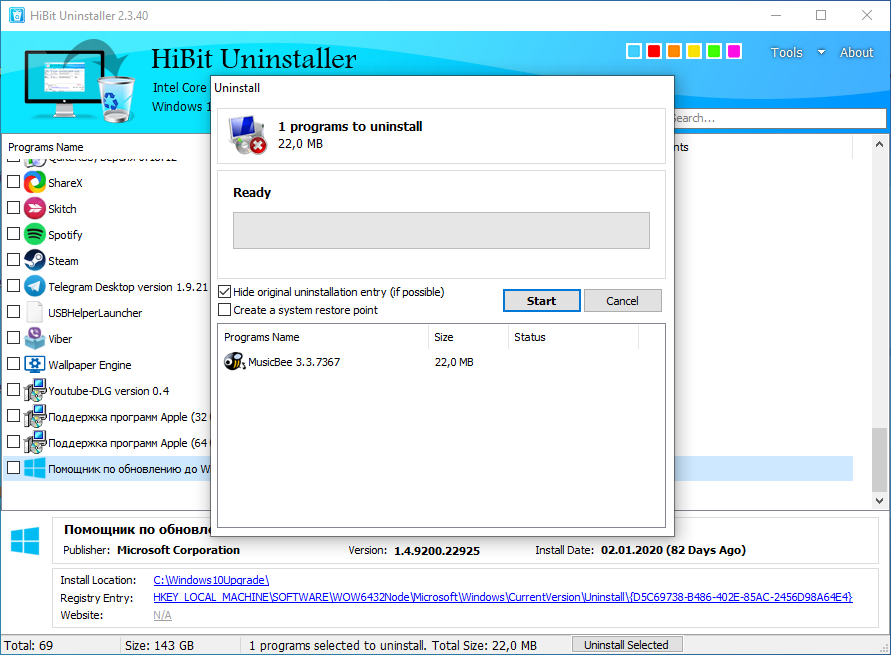The height and width of the screenshot is (655, 891).
Task: Click Programs Name header in uninstall dialog
Action: point(261,337)
